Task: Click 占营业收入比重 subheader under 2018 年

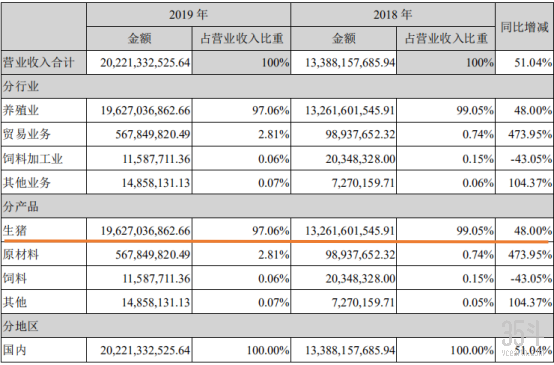Action: click(446, 38)
